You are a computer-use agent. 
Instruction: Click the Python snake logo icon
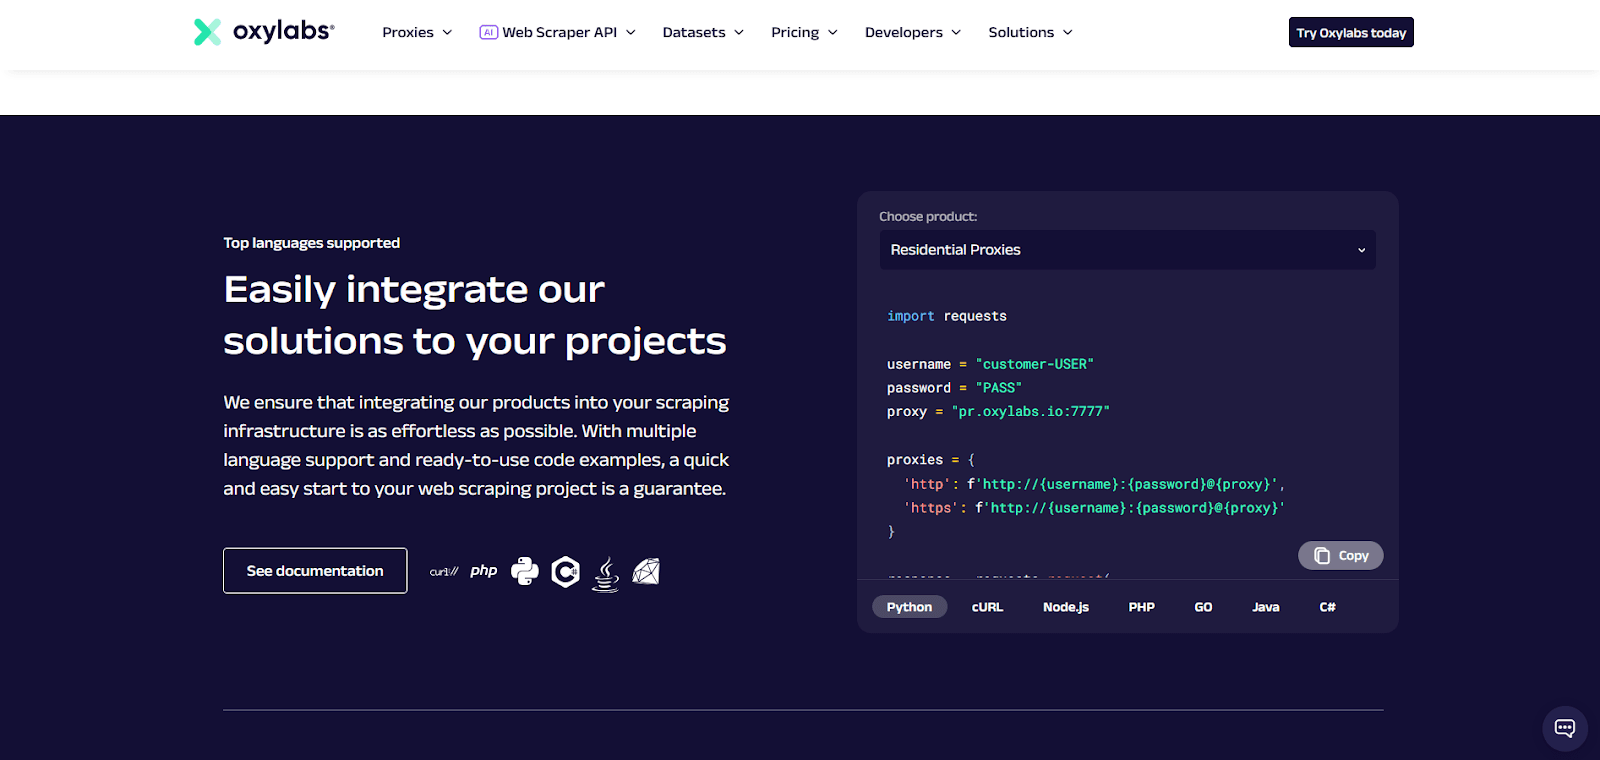point(525,571)
